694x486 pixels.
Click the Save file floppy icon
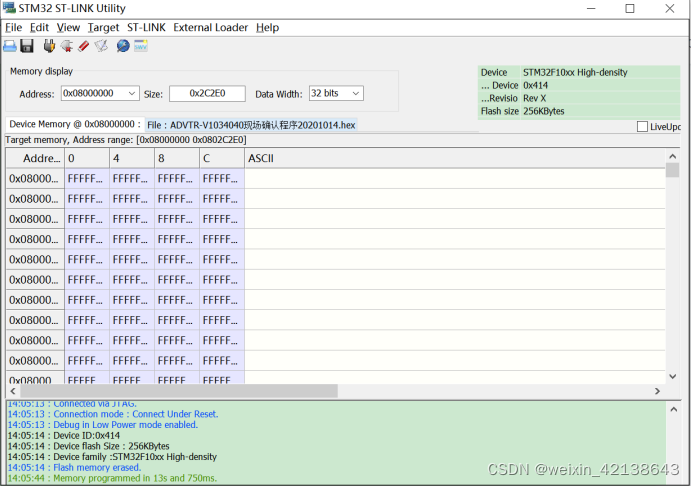pyautogui.click(x=27, y=46)
